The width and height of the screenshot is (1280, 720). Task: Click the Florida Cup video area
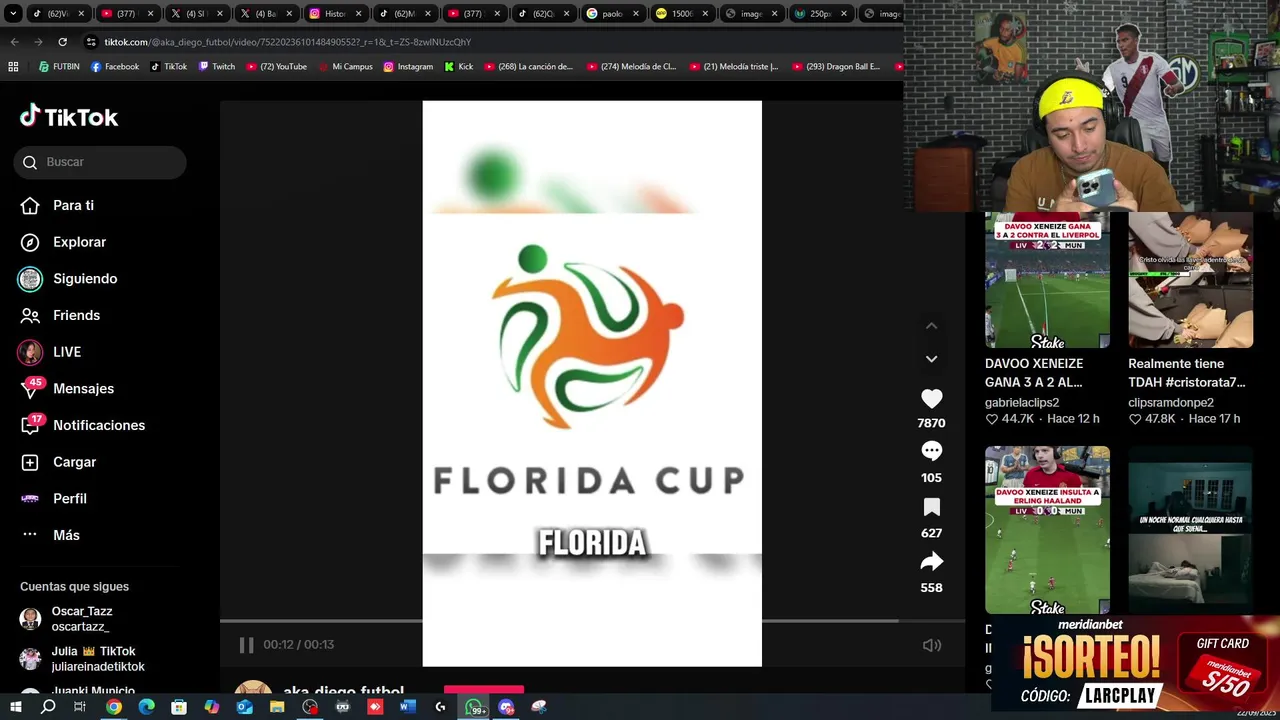tap(592, 383)
